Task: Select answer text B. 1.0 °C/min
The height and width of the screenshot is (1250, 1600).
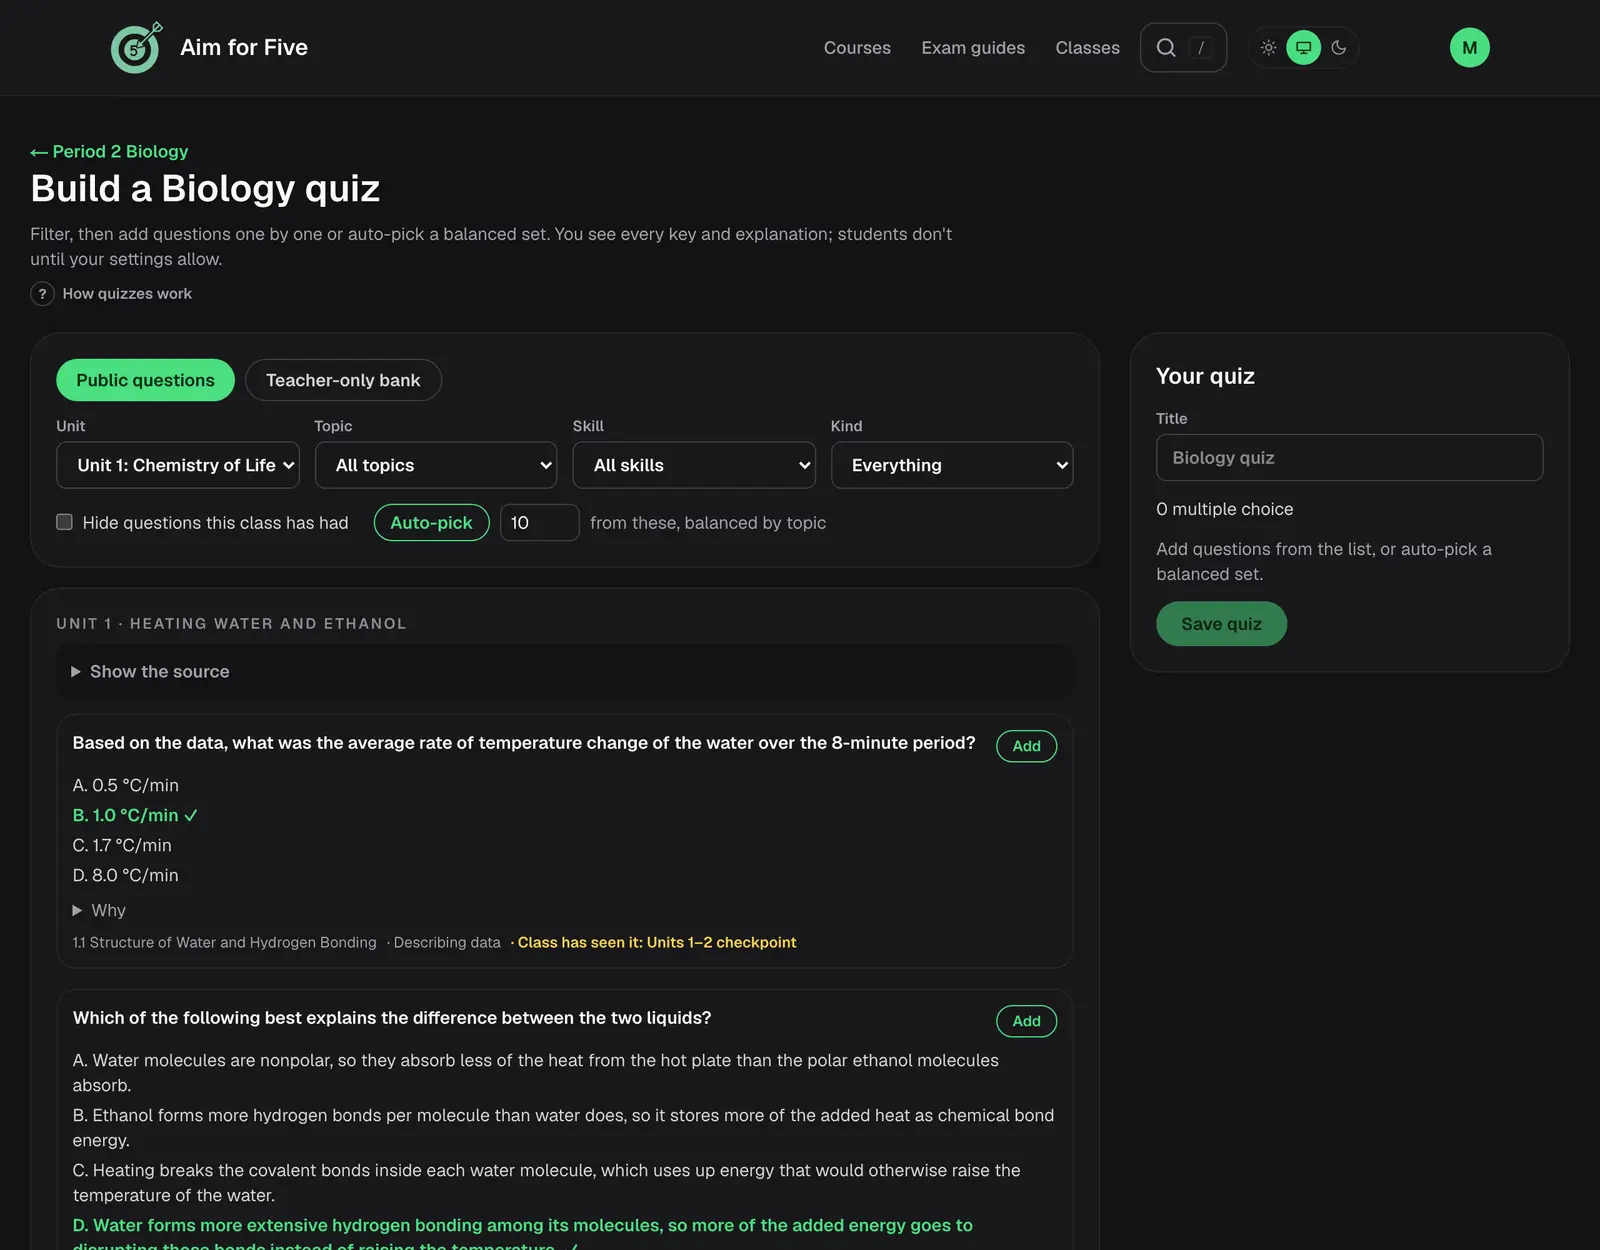Action: point(135,816)
